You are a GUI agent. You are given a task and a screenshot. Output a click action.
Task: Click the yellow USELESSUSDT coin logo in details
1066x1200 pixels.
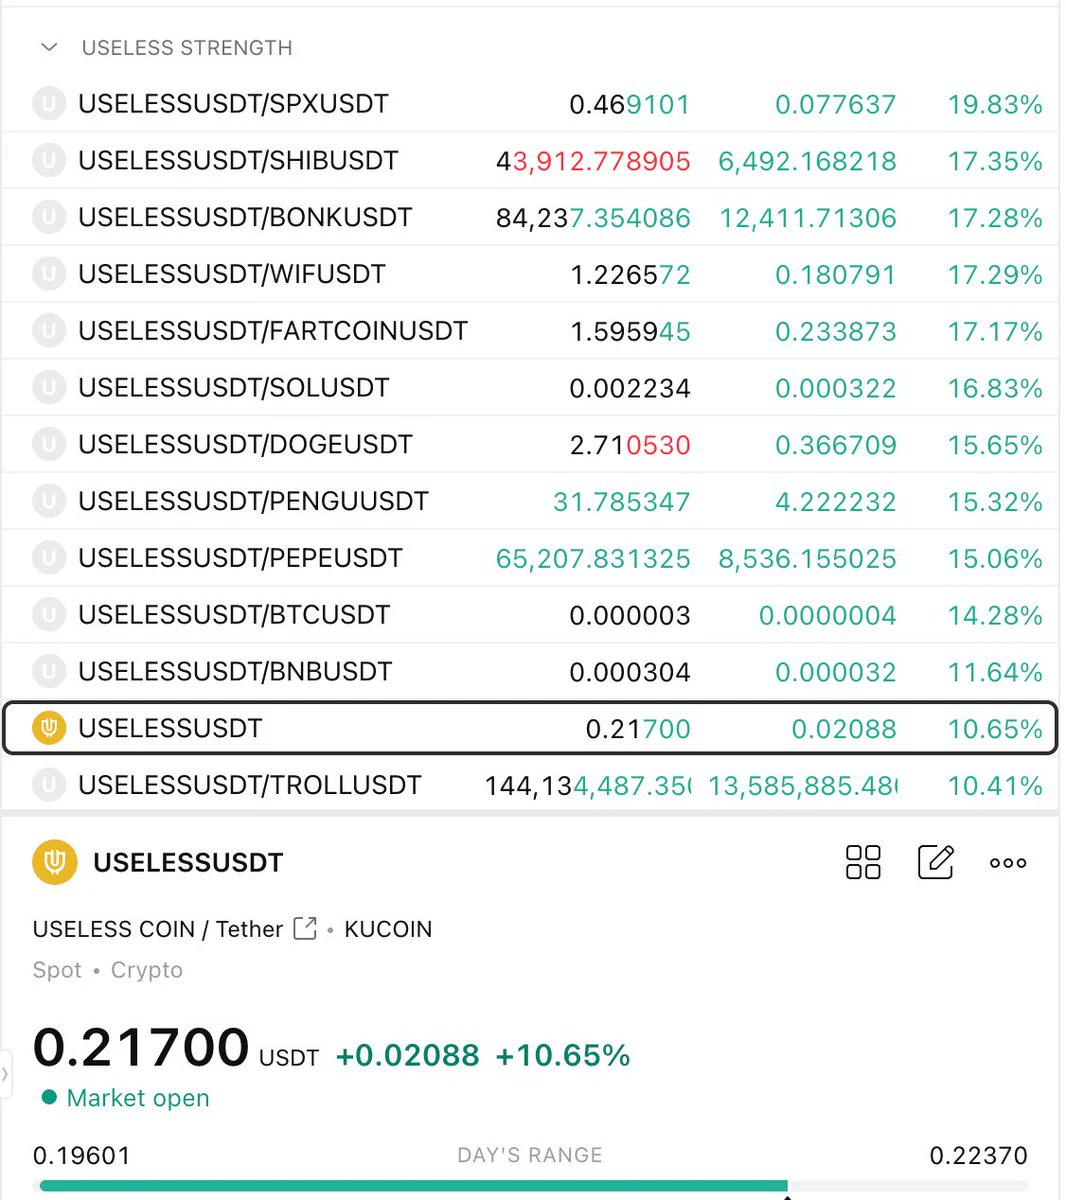click(x=55, y=862)
